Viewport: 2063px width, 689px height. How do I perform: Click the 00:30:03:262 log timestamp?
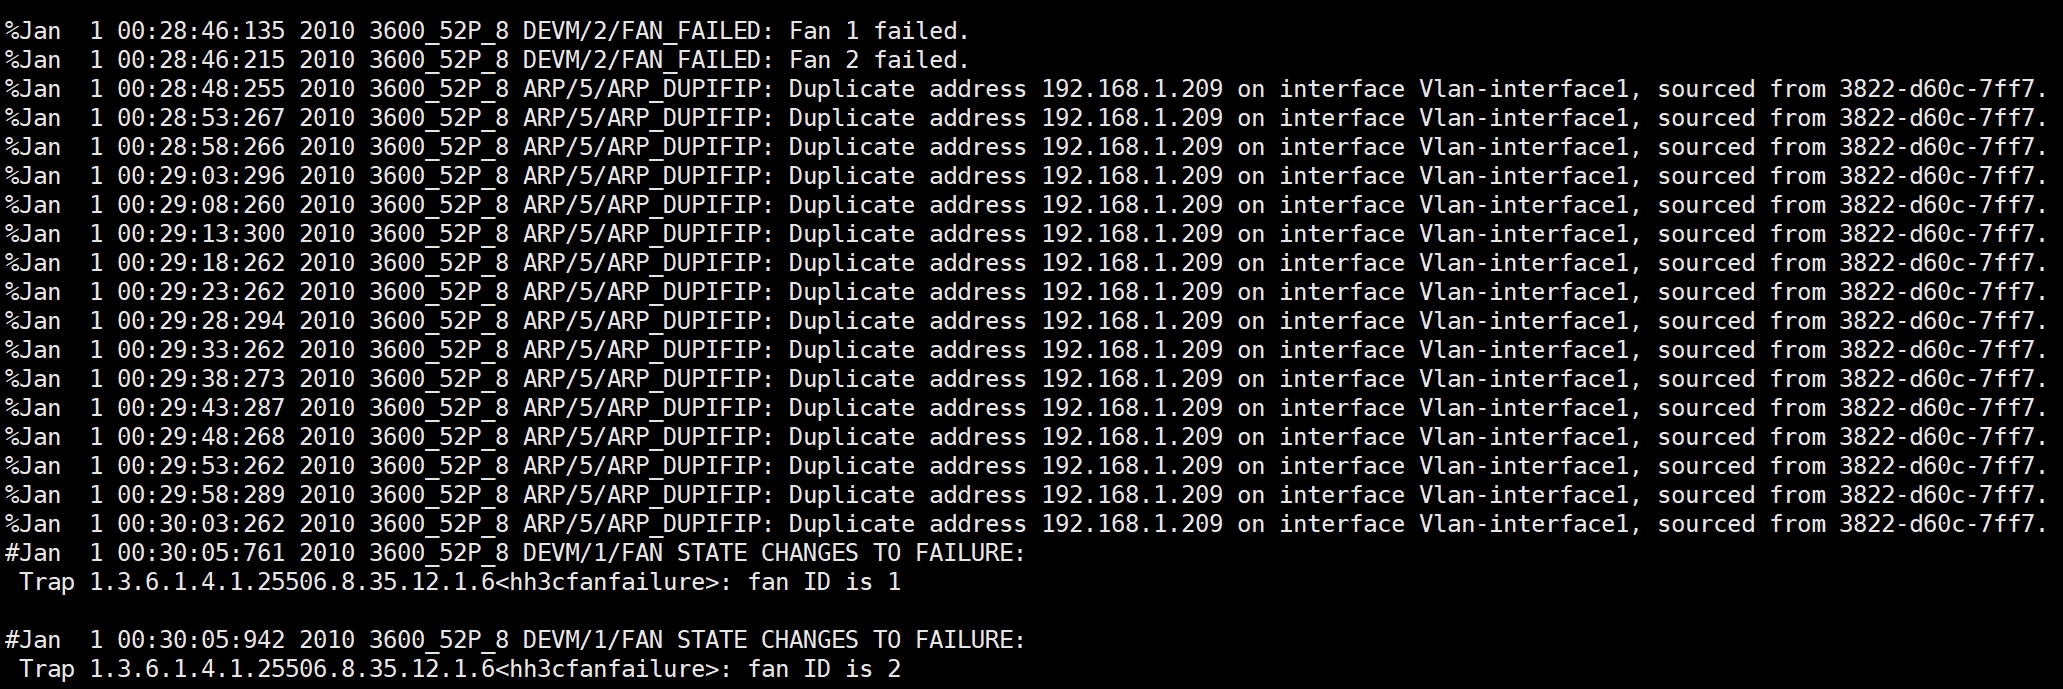pyautogui.click(x=200, y=524)
